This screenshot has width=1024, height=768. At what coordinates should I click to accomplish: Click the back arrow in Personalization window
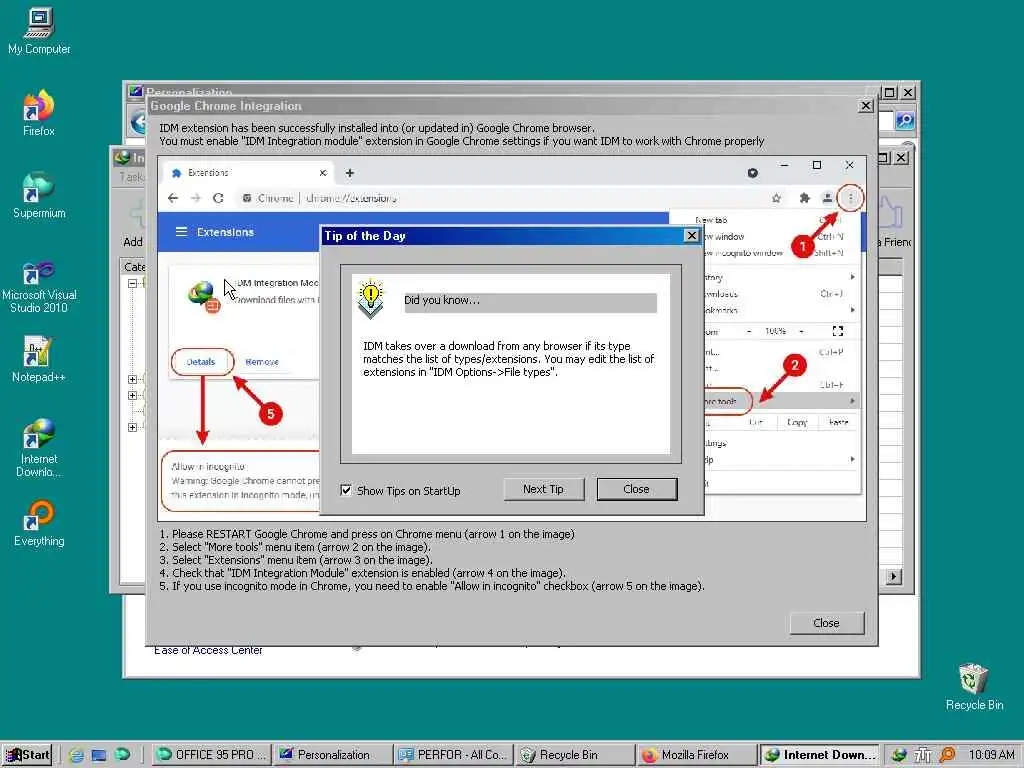pyautogui.click(x=138, y=121)
